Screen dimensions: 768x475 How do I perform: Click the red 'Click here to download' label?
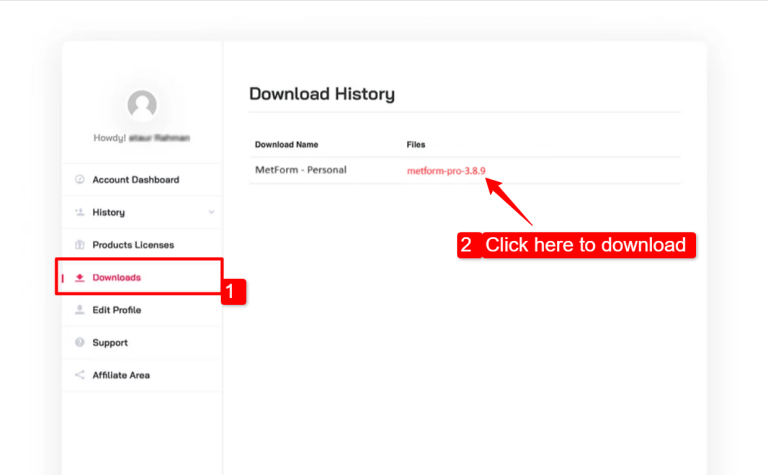pyautogui.click(x=586, y=245)
